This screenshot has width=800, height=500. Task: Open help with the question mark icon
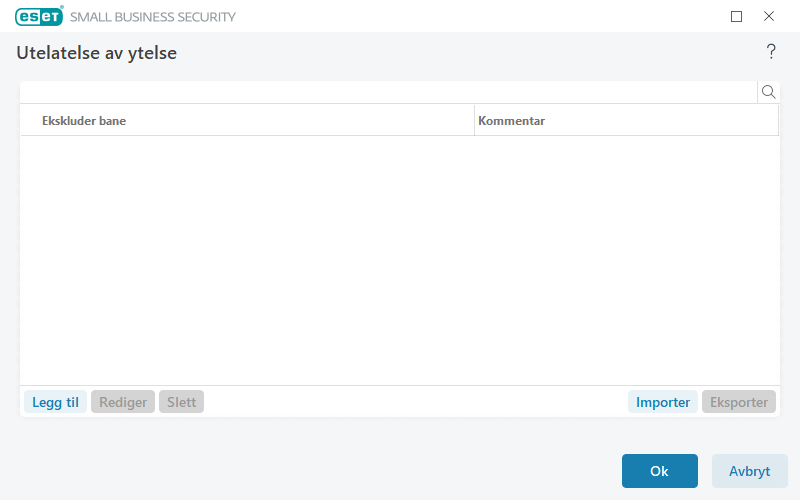pyautogui.click(x=771, y=52)
